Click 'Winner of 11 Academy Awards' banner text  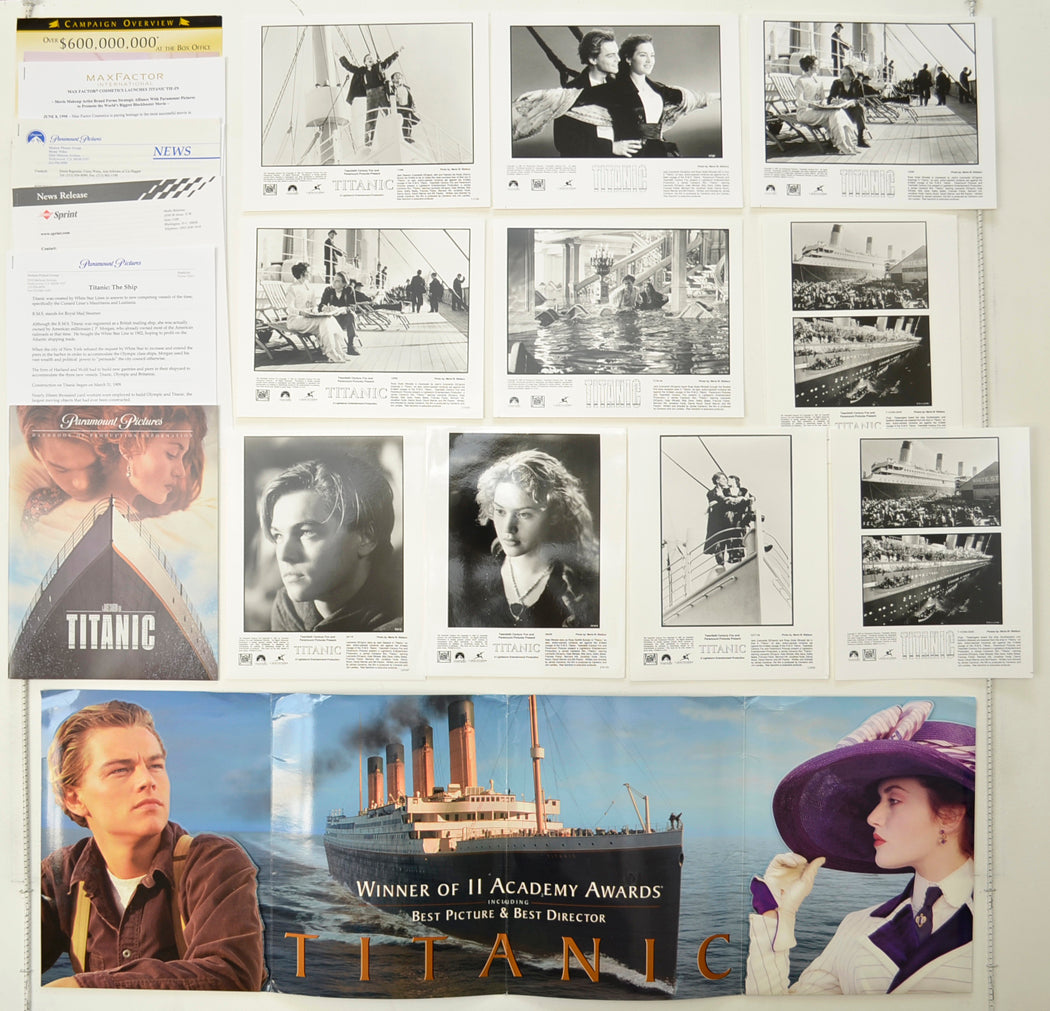508,890
